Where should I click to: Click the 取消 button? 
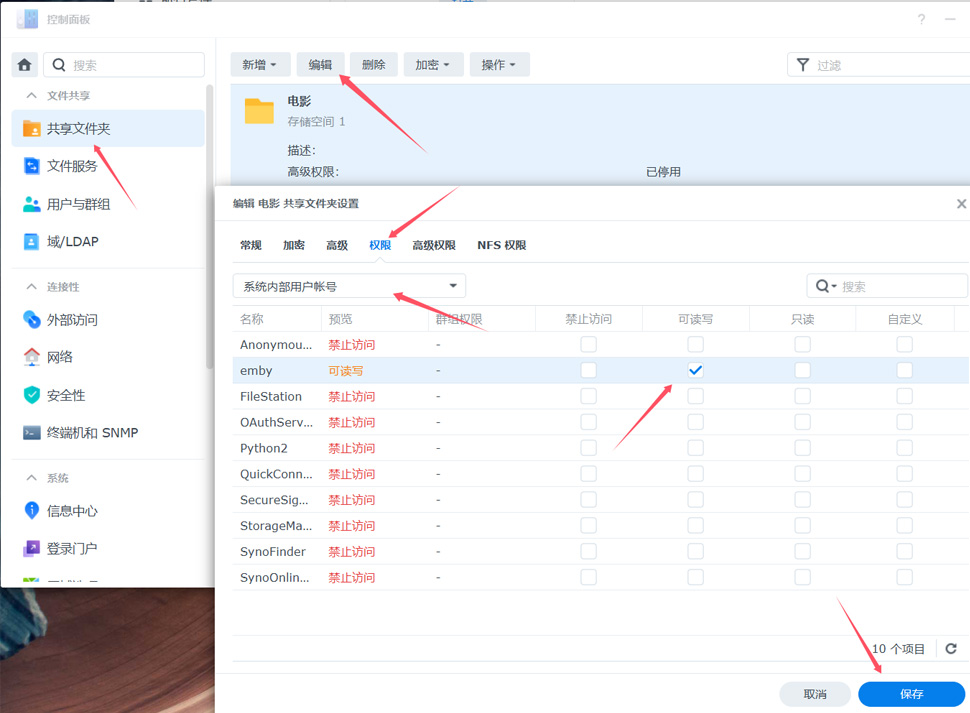(x=815, y=694)
